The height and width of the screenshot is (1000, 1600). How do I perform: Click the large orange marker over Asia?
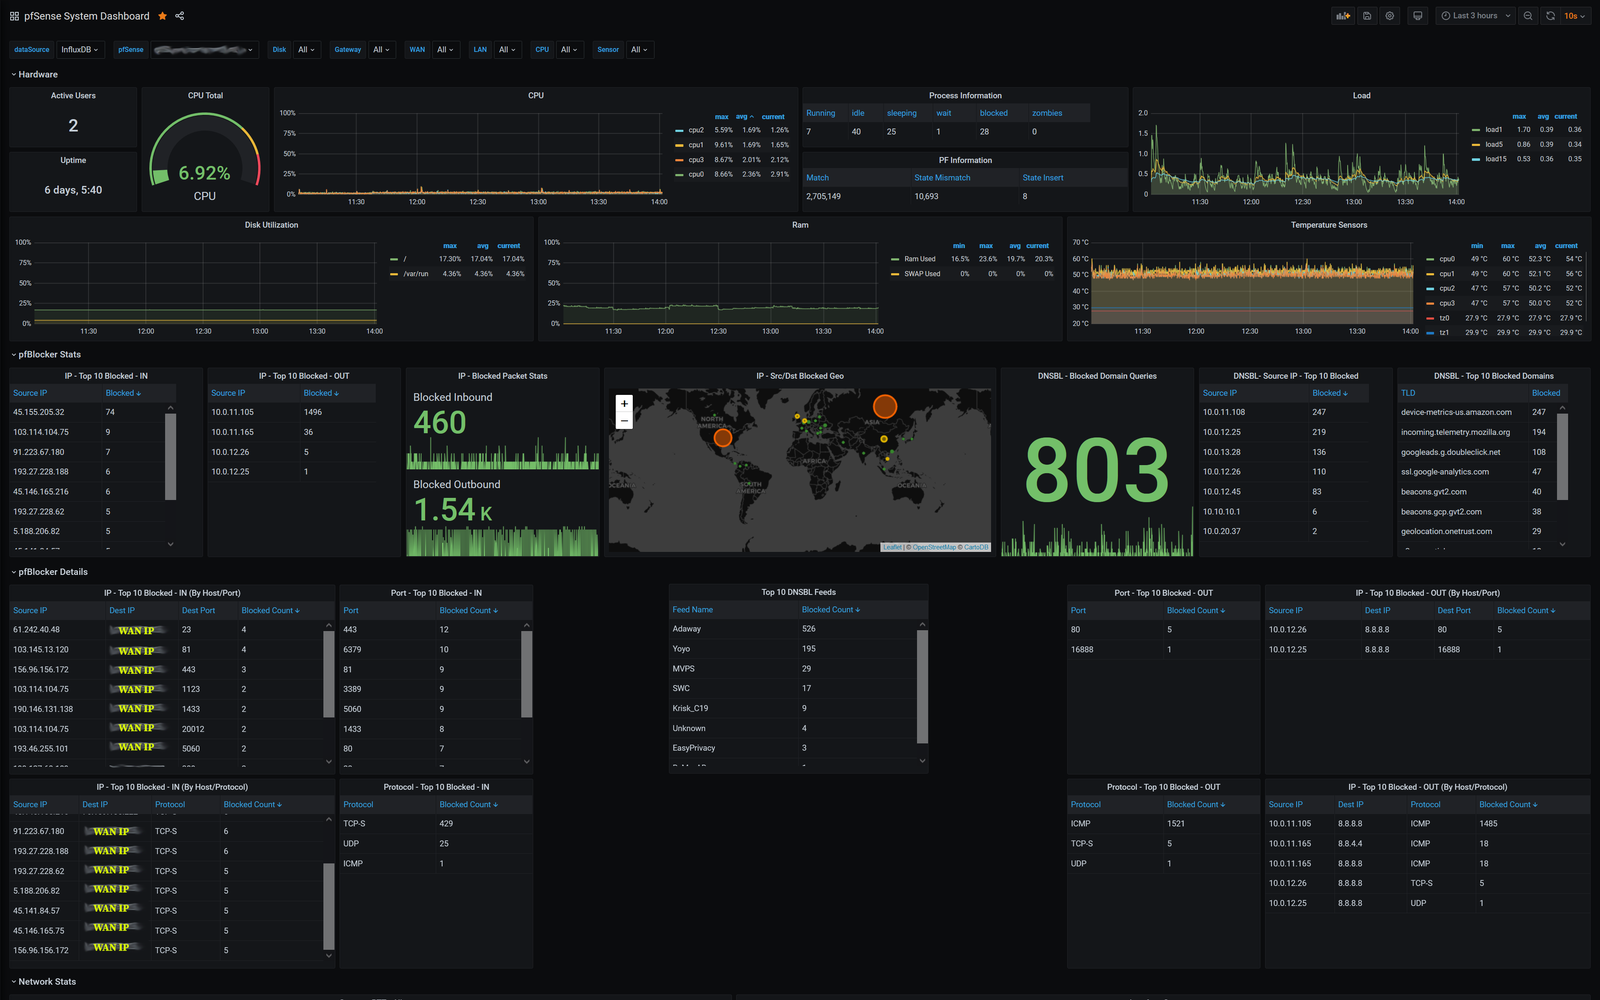pyautogui.click(x=885, y=406)
